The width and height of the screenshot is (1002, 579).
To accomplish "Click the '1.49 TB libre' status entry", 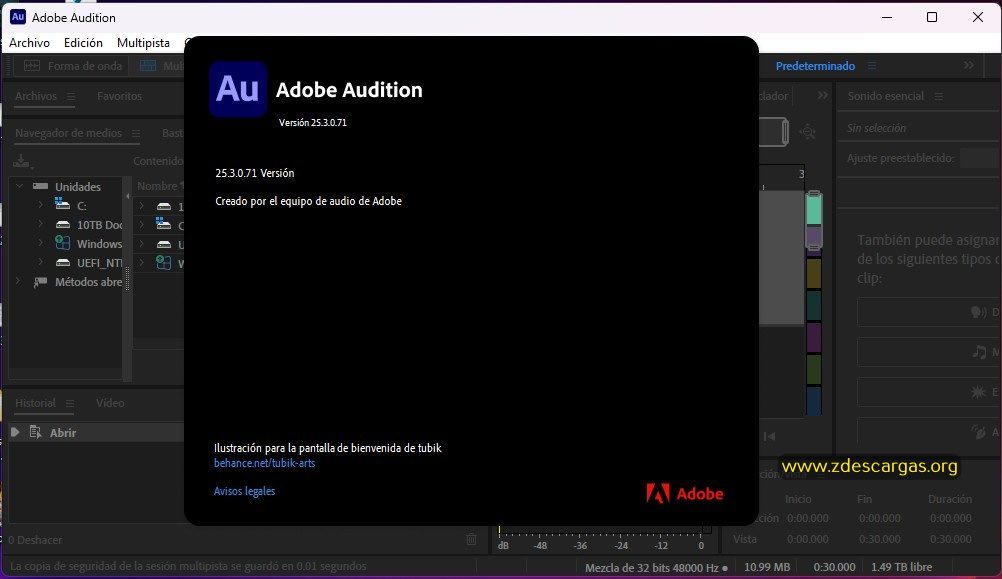I will click(901, 567).
